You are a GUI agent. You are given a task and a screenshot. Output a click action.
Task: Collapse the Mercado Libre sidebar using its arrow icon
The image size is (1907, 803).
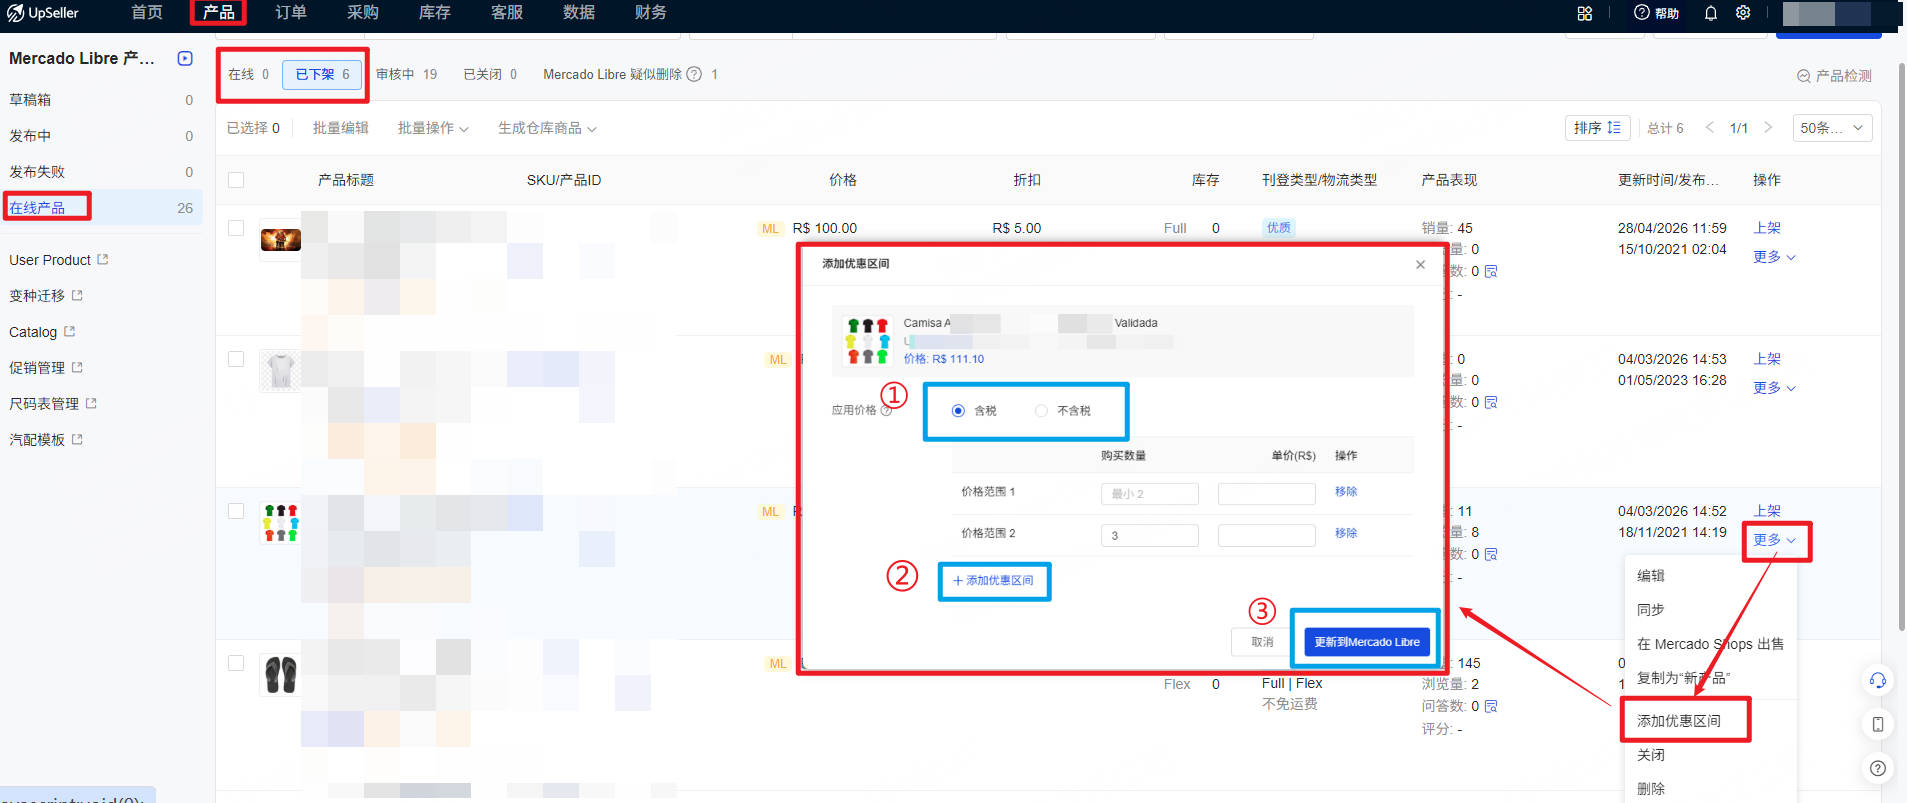(185, 58)
